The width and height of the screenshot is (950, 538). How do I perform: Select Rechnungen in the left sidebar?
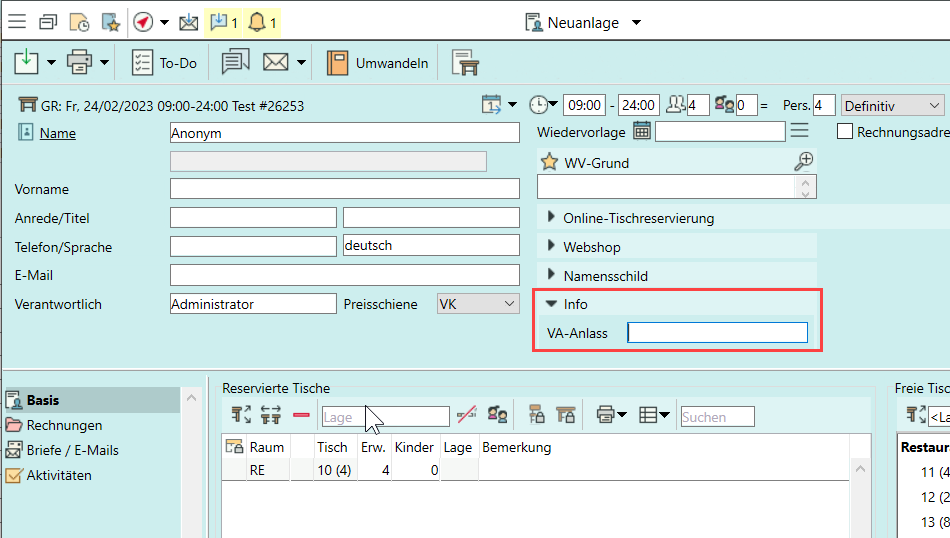click(x=64, y=425)
